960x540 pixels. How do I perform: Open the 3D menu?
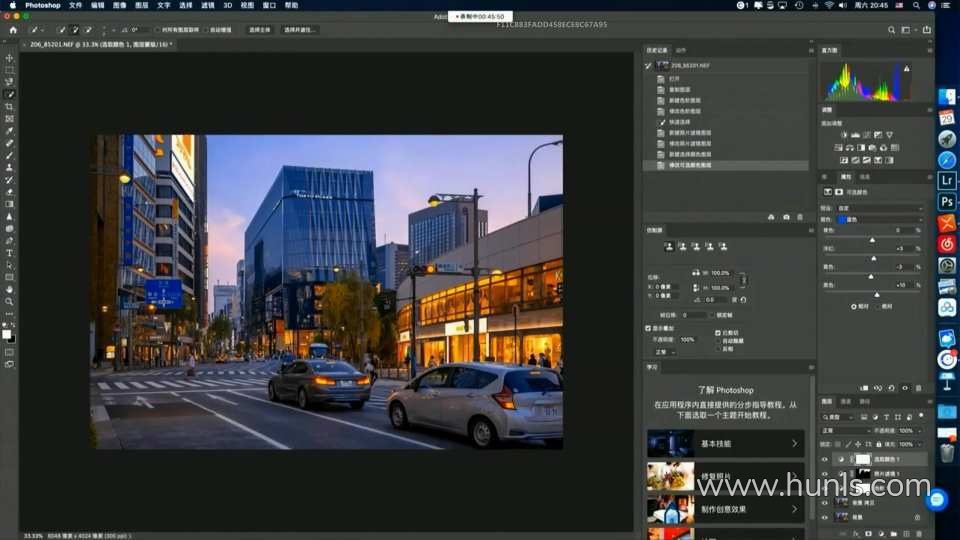coord(228,6)
